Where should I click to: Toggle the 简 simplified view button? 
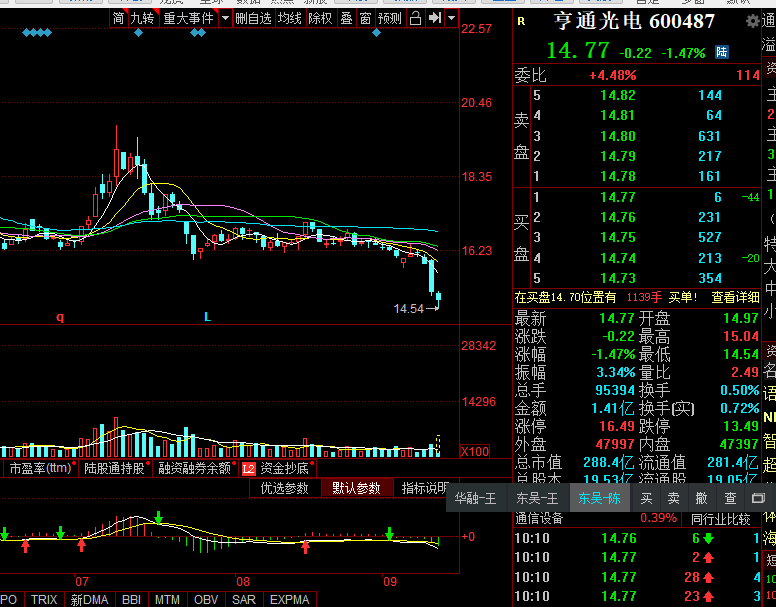click(118, 19)
